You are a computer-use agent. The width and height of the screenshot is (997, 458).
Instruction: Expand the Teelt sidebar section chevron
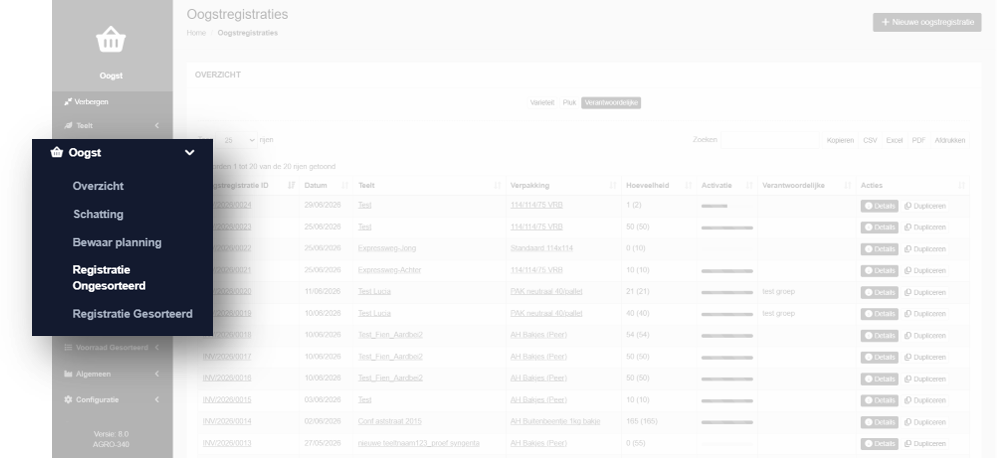[157, 126]
